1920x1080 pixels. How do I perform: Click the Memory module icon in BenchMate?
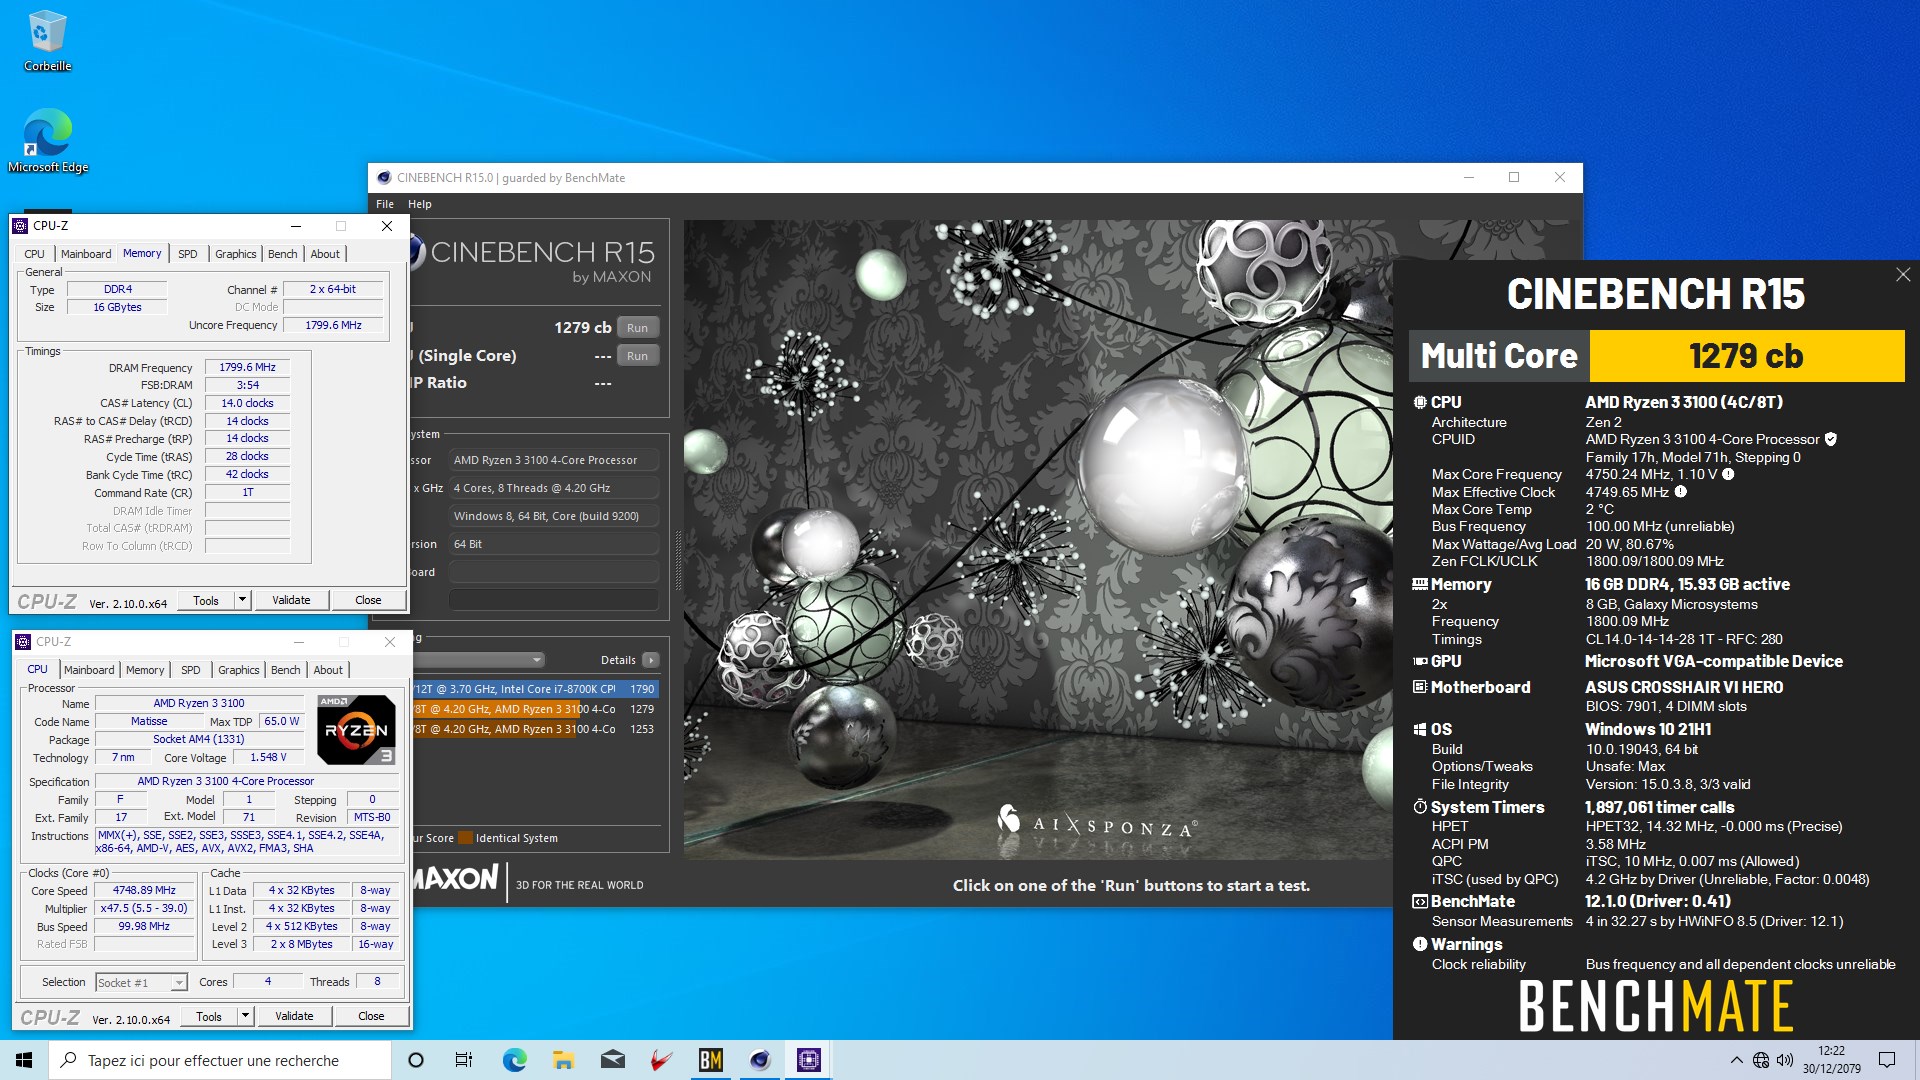click(1419, 584)
